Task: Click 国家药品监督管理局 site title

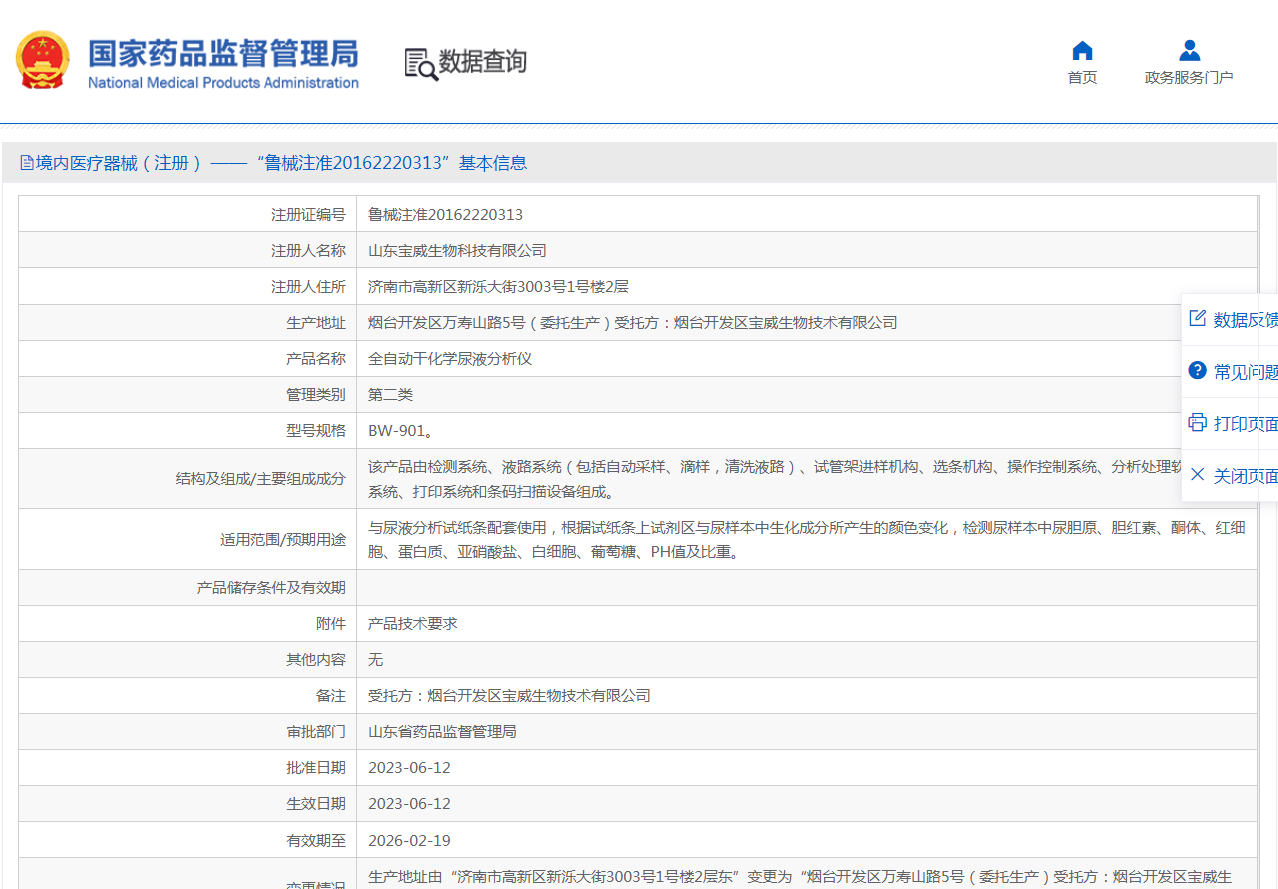Action: 223,53
